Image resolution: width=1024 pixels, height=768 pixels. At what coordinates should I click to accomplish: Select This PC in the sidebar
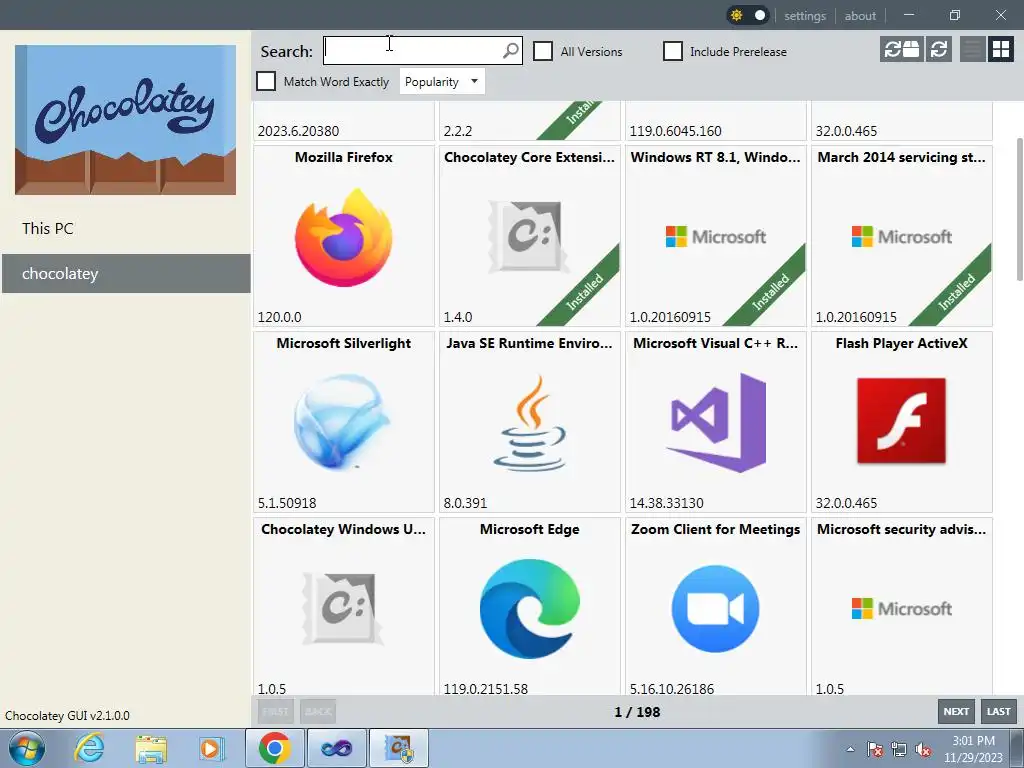(x=126, y=229)
